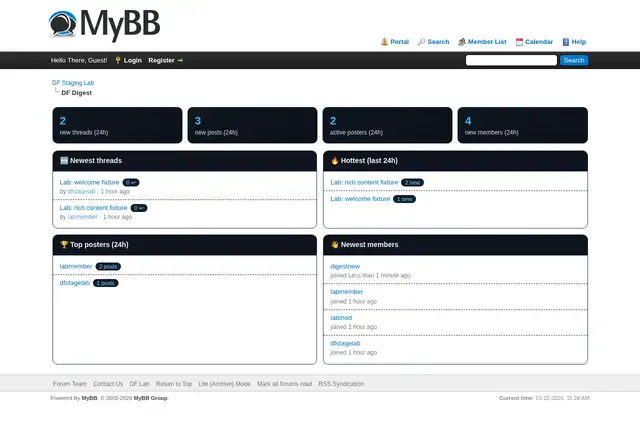Open labmember profile in Top posters
Viewport: 640px width, 430px height.
pyautogui.click(x=76, y=266)
